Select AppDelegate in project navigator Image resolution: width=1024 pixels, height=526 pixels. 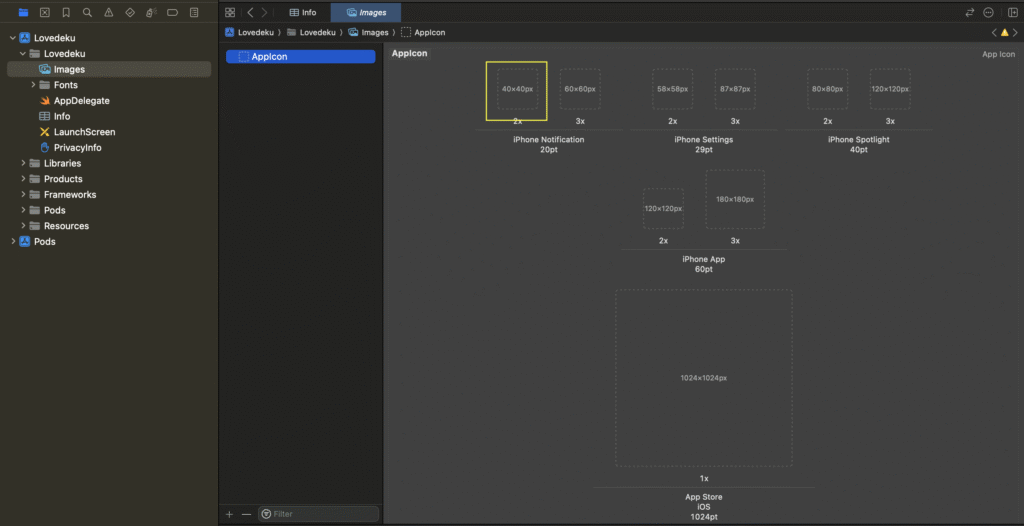81,101
